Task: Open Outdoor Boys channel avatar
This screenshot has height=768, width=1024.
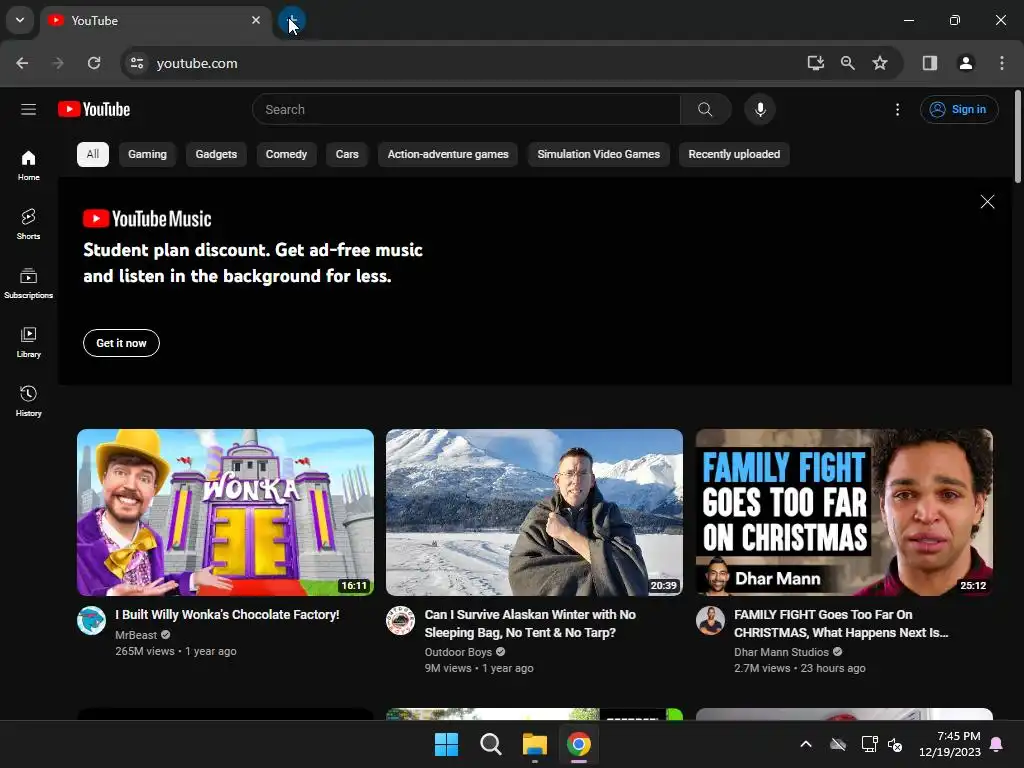Action: [400, 620]
